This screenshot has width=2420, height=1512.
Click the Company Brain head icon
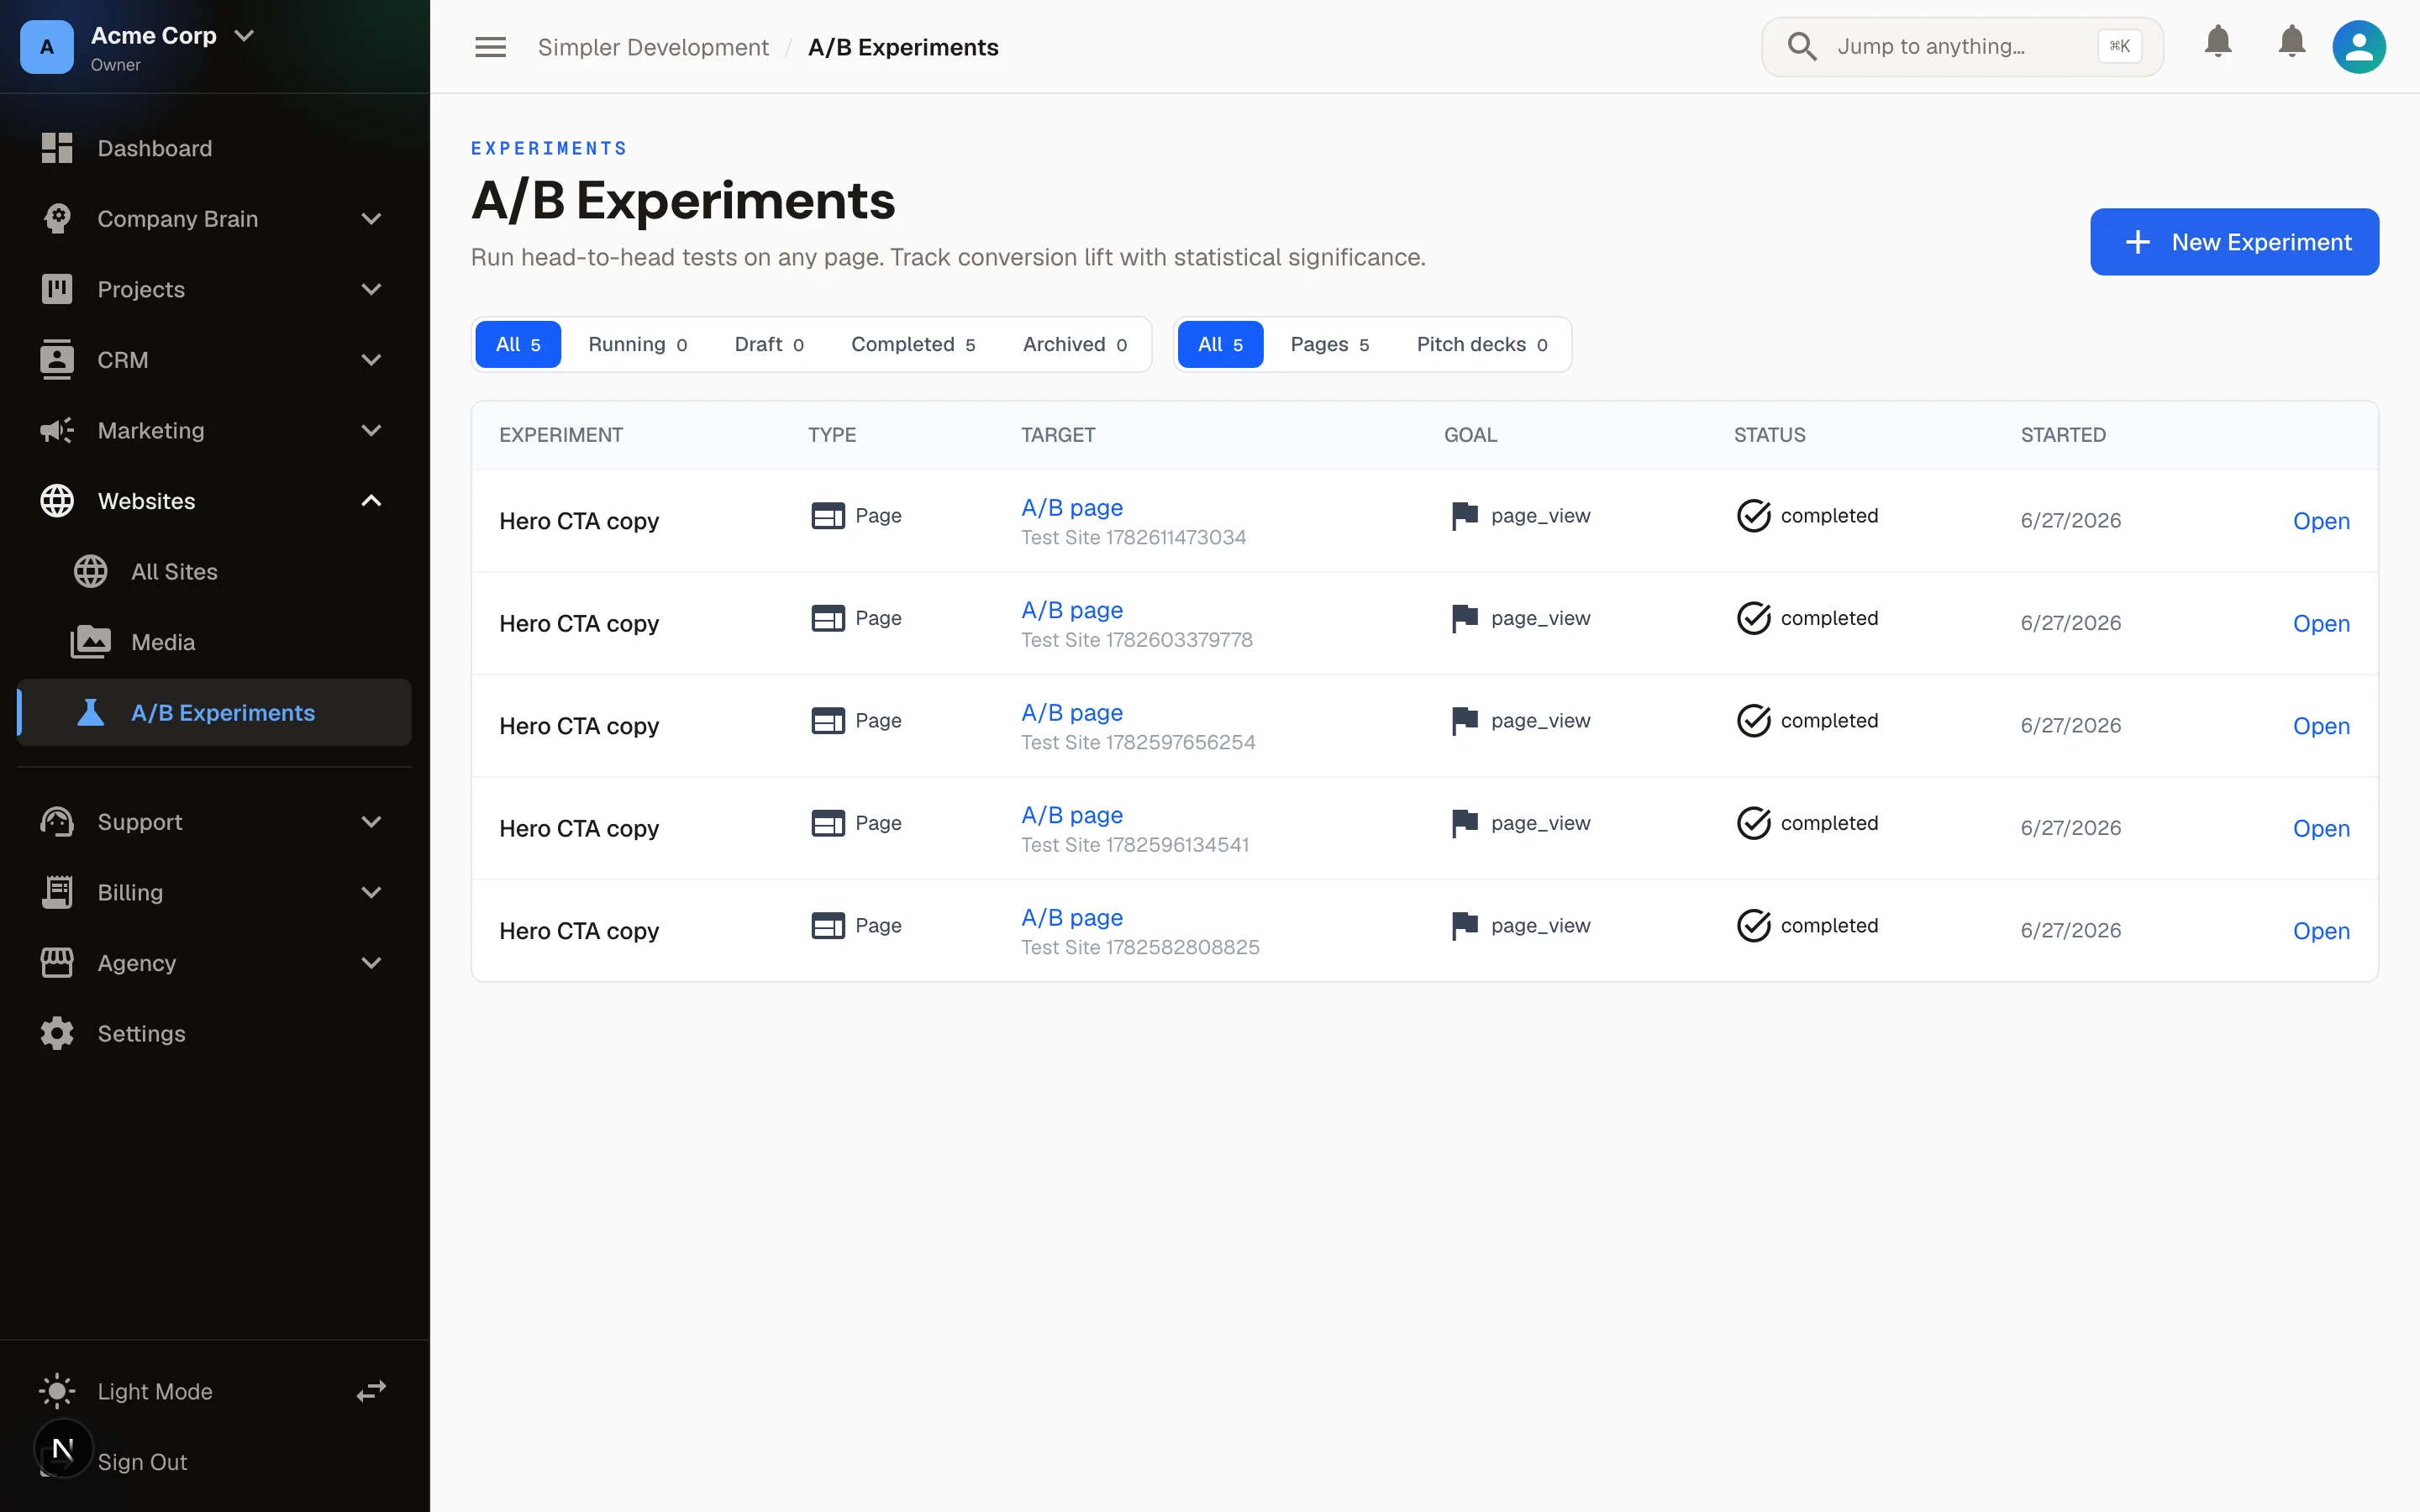(57, 218)
